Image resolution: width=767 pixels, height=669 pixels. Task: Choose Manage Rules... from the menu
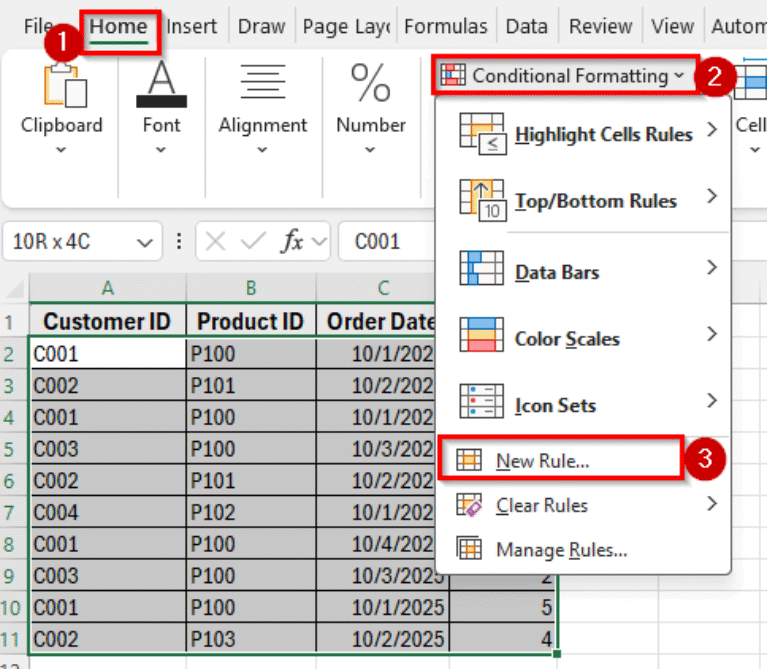coord(583,549)
